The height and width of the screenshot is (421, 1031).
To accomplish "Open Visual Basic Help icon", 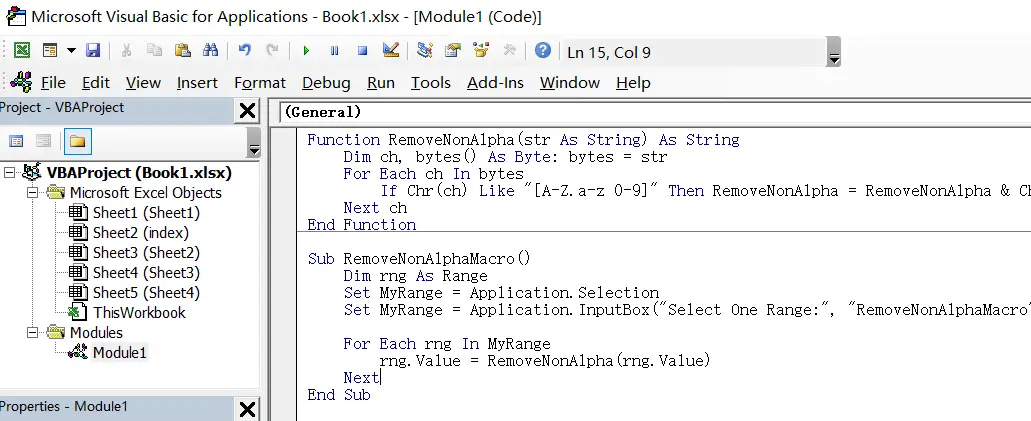I will 543,50.
